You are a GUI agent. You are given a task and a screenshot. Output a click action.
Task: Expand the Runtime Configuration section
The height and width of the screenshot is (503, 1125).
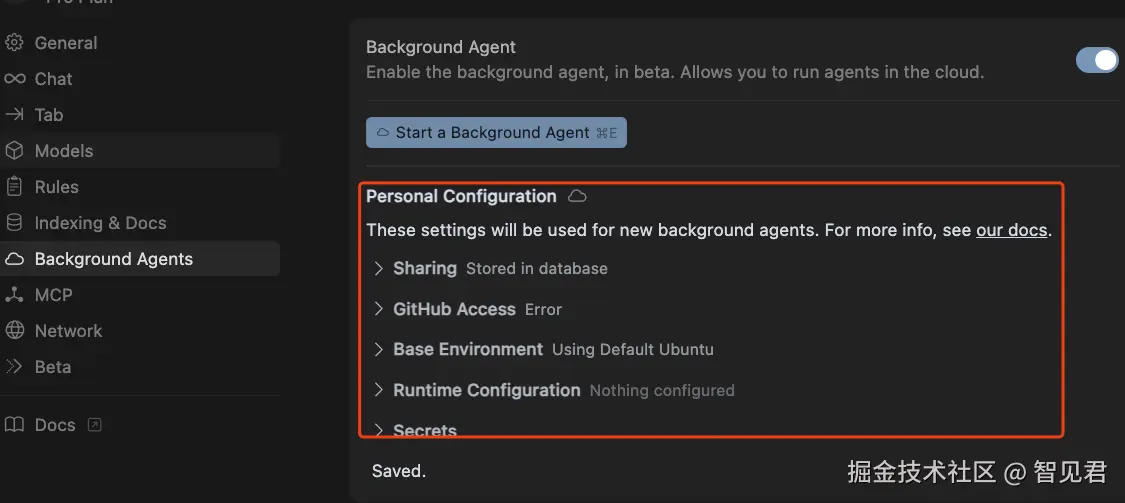(379, 390)
